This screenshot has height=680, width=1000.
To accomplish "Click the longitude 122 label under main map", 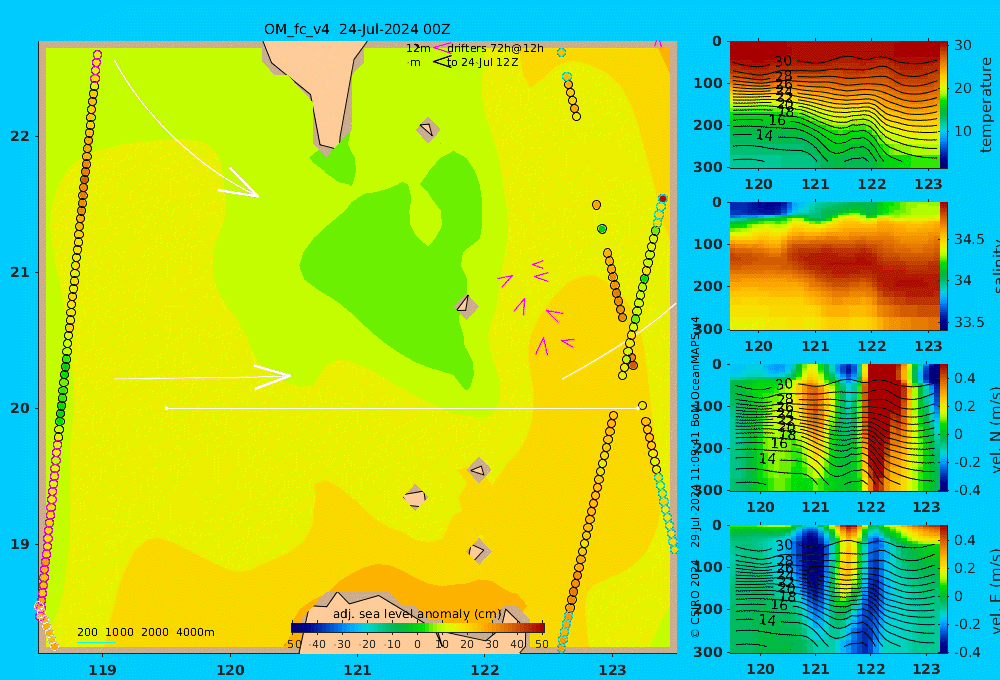I will point(485,670).
